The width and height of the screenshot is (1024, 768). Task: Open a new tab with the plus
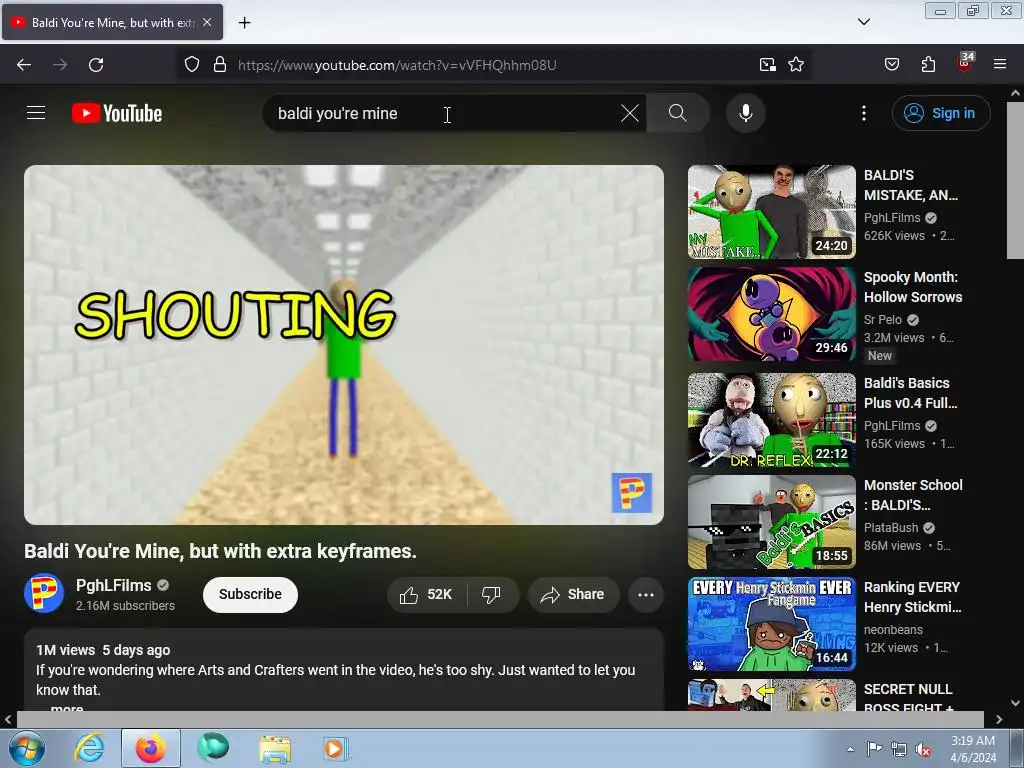click(x=244, y=23)
